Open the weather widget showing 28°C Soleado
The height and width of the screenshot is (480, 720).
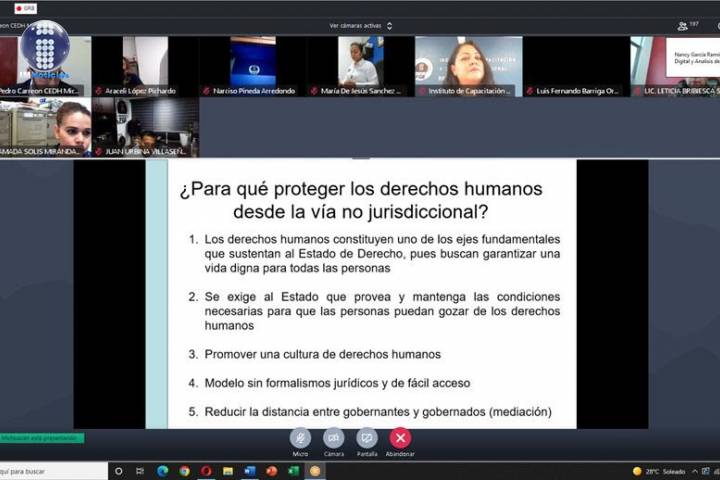pyautogui.click(x=660, y=471)
